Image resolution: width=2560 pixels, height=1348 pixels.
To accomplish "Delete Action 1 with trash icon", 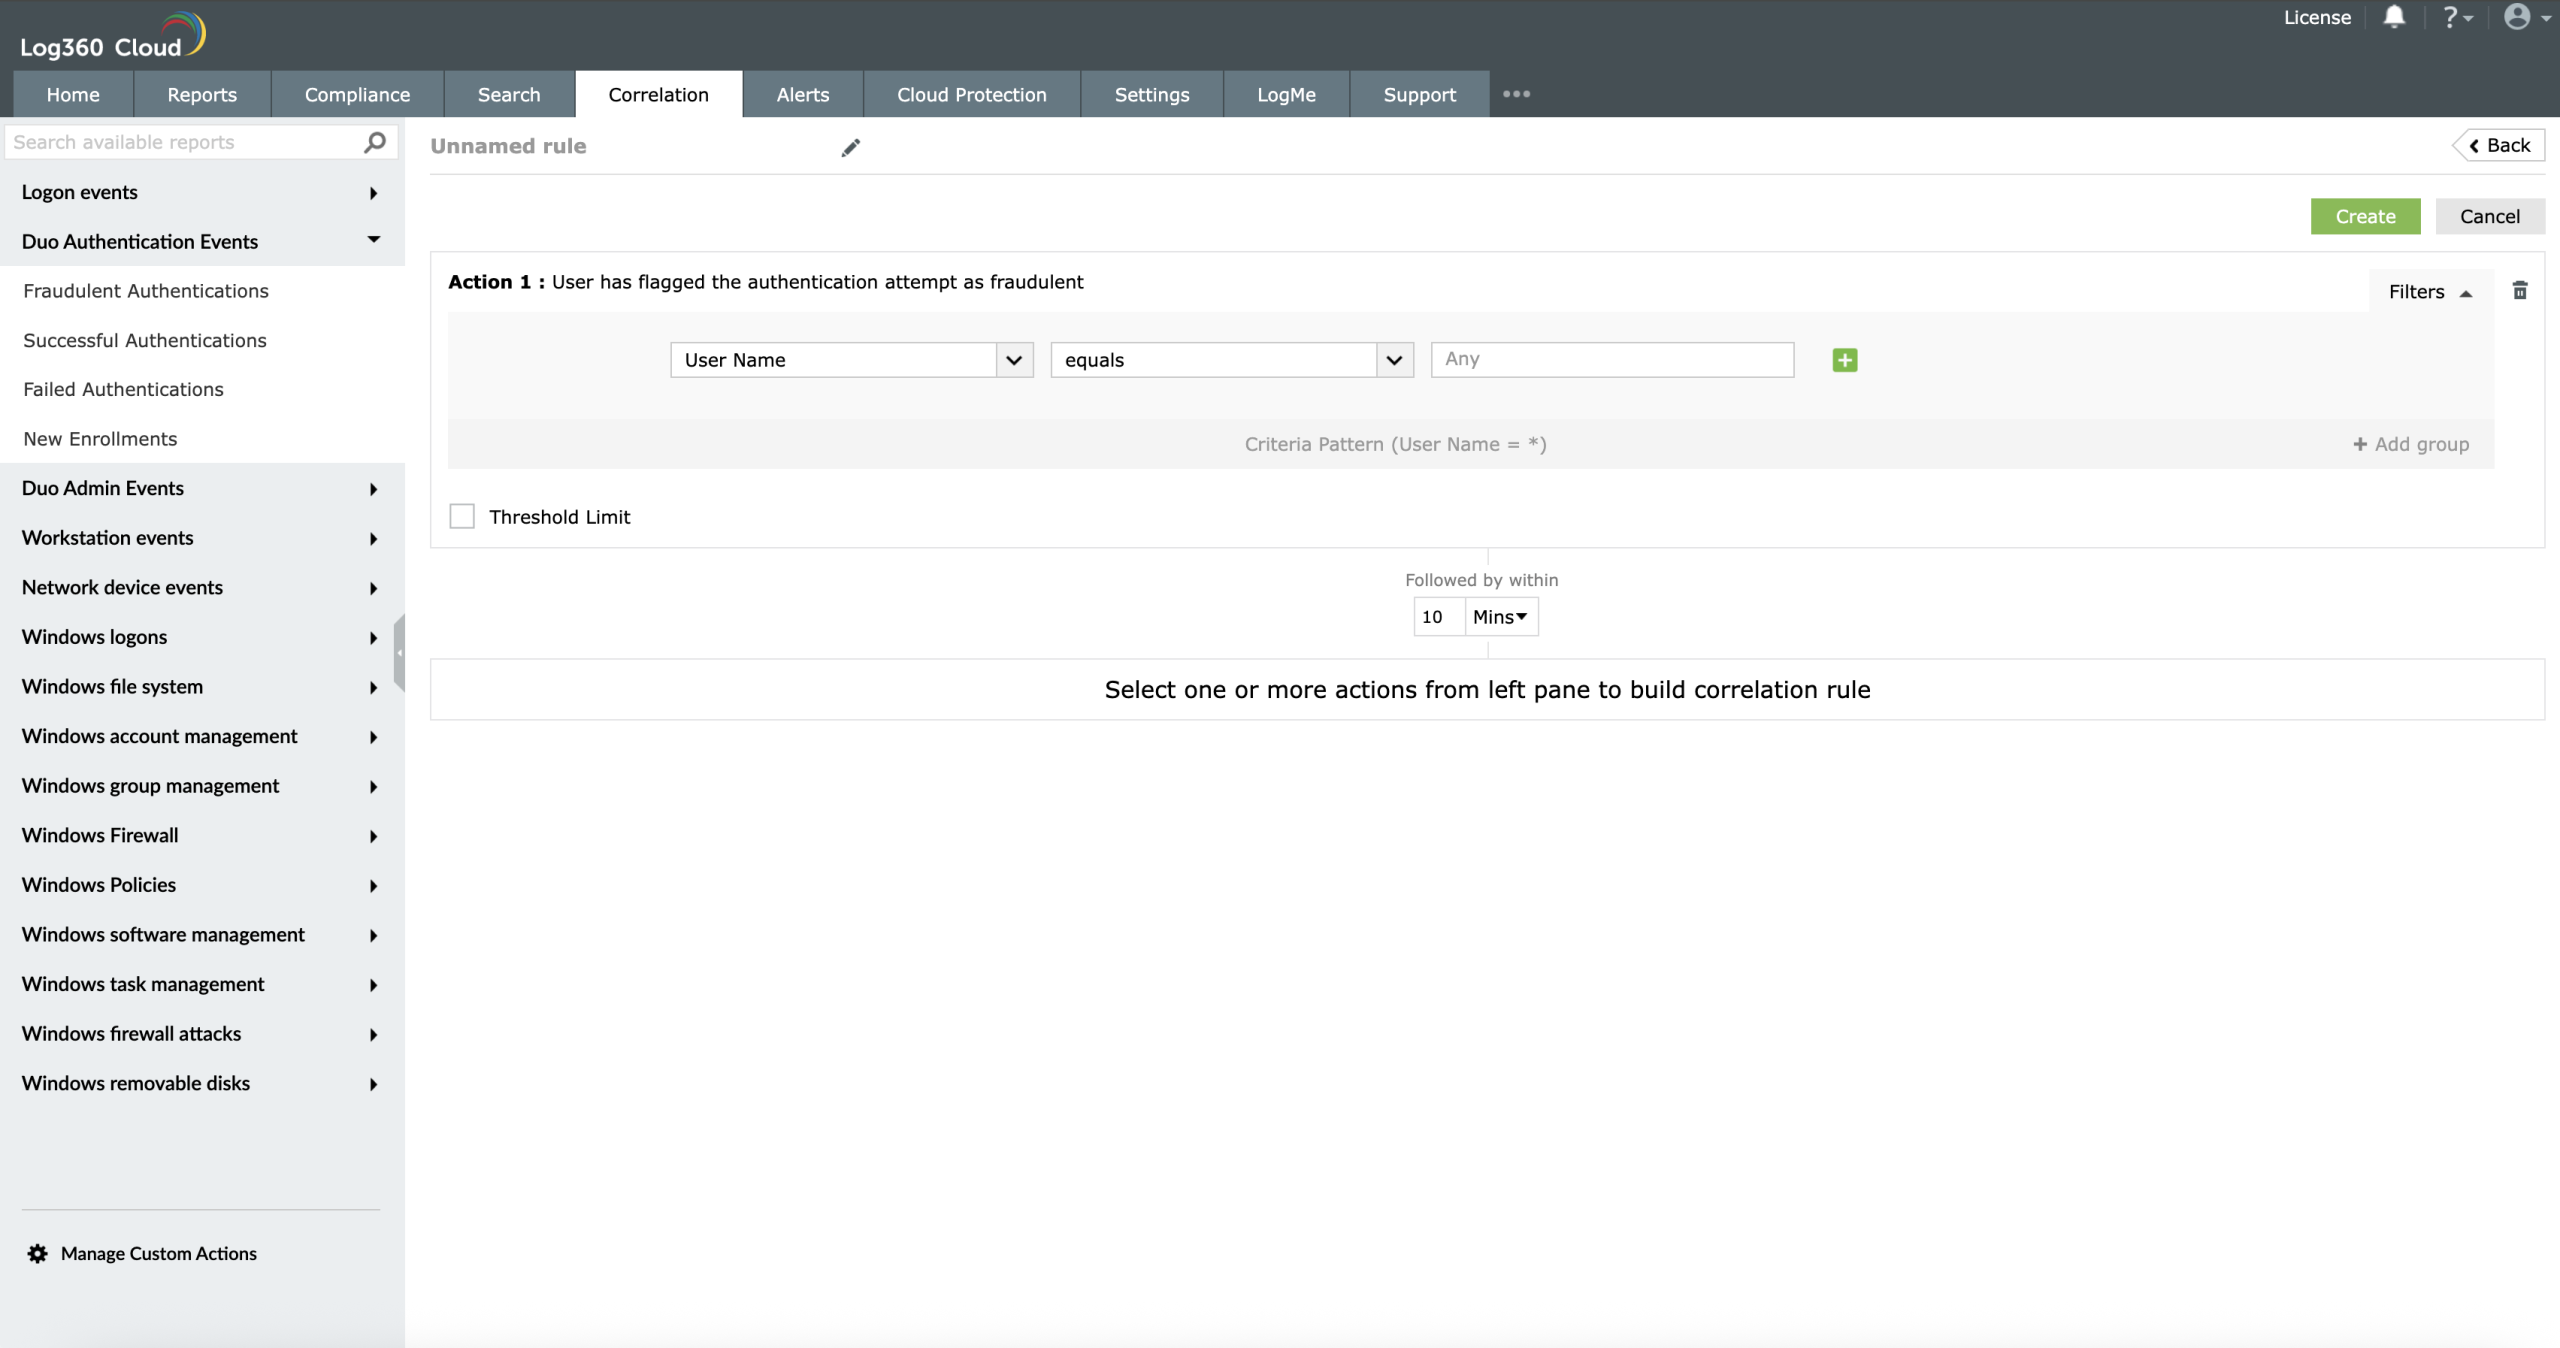I will [2519, 291].
